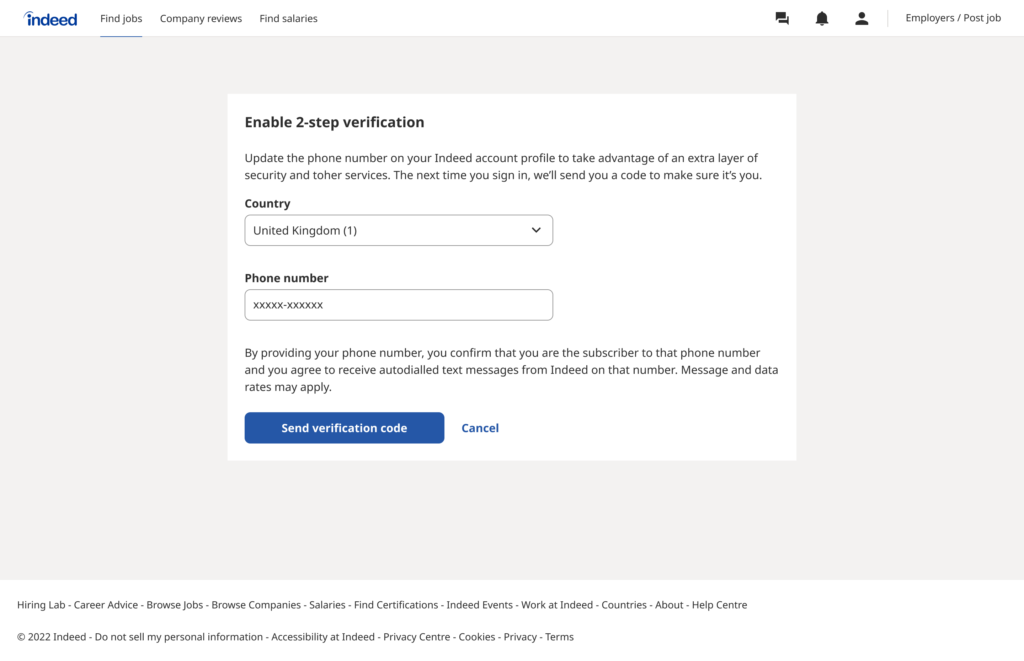The width and height of the screenshot is (1024, 661).
Task: Switch to the Find salaries tab
Action: pos(288,18)
